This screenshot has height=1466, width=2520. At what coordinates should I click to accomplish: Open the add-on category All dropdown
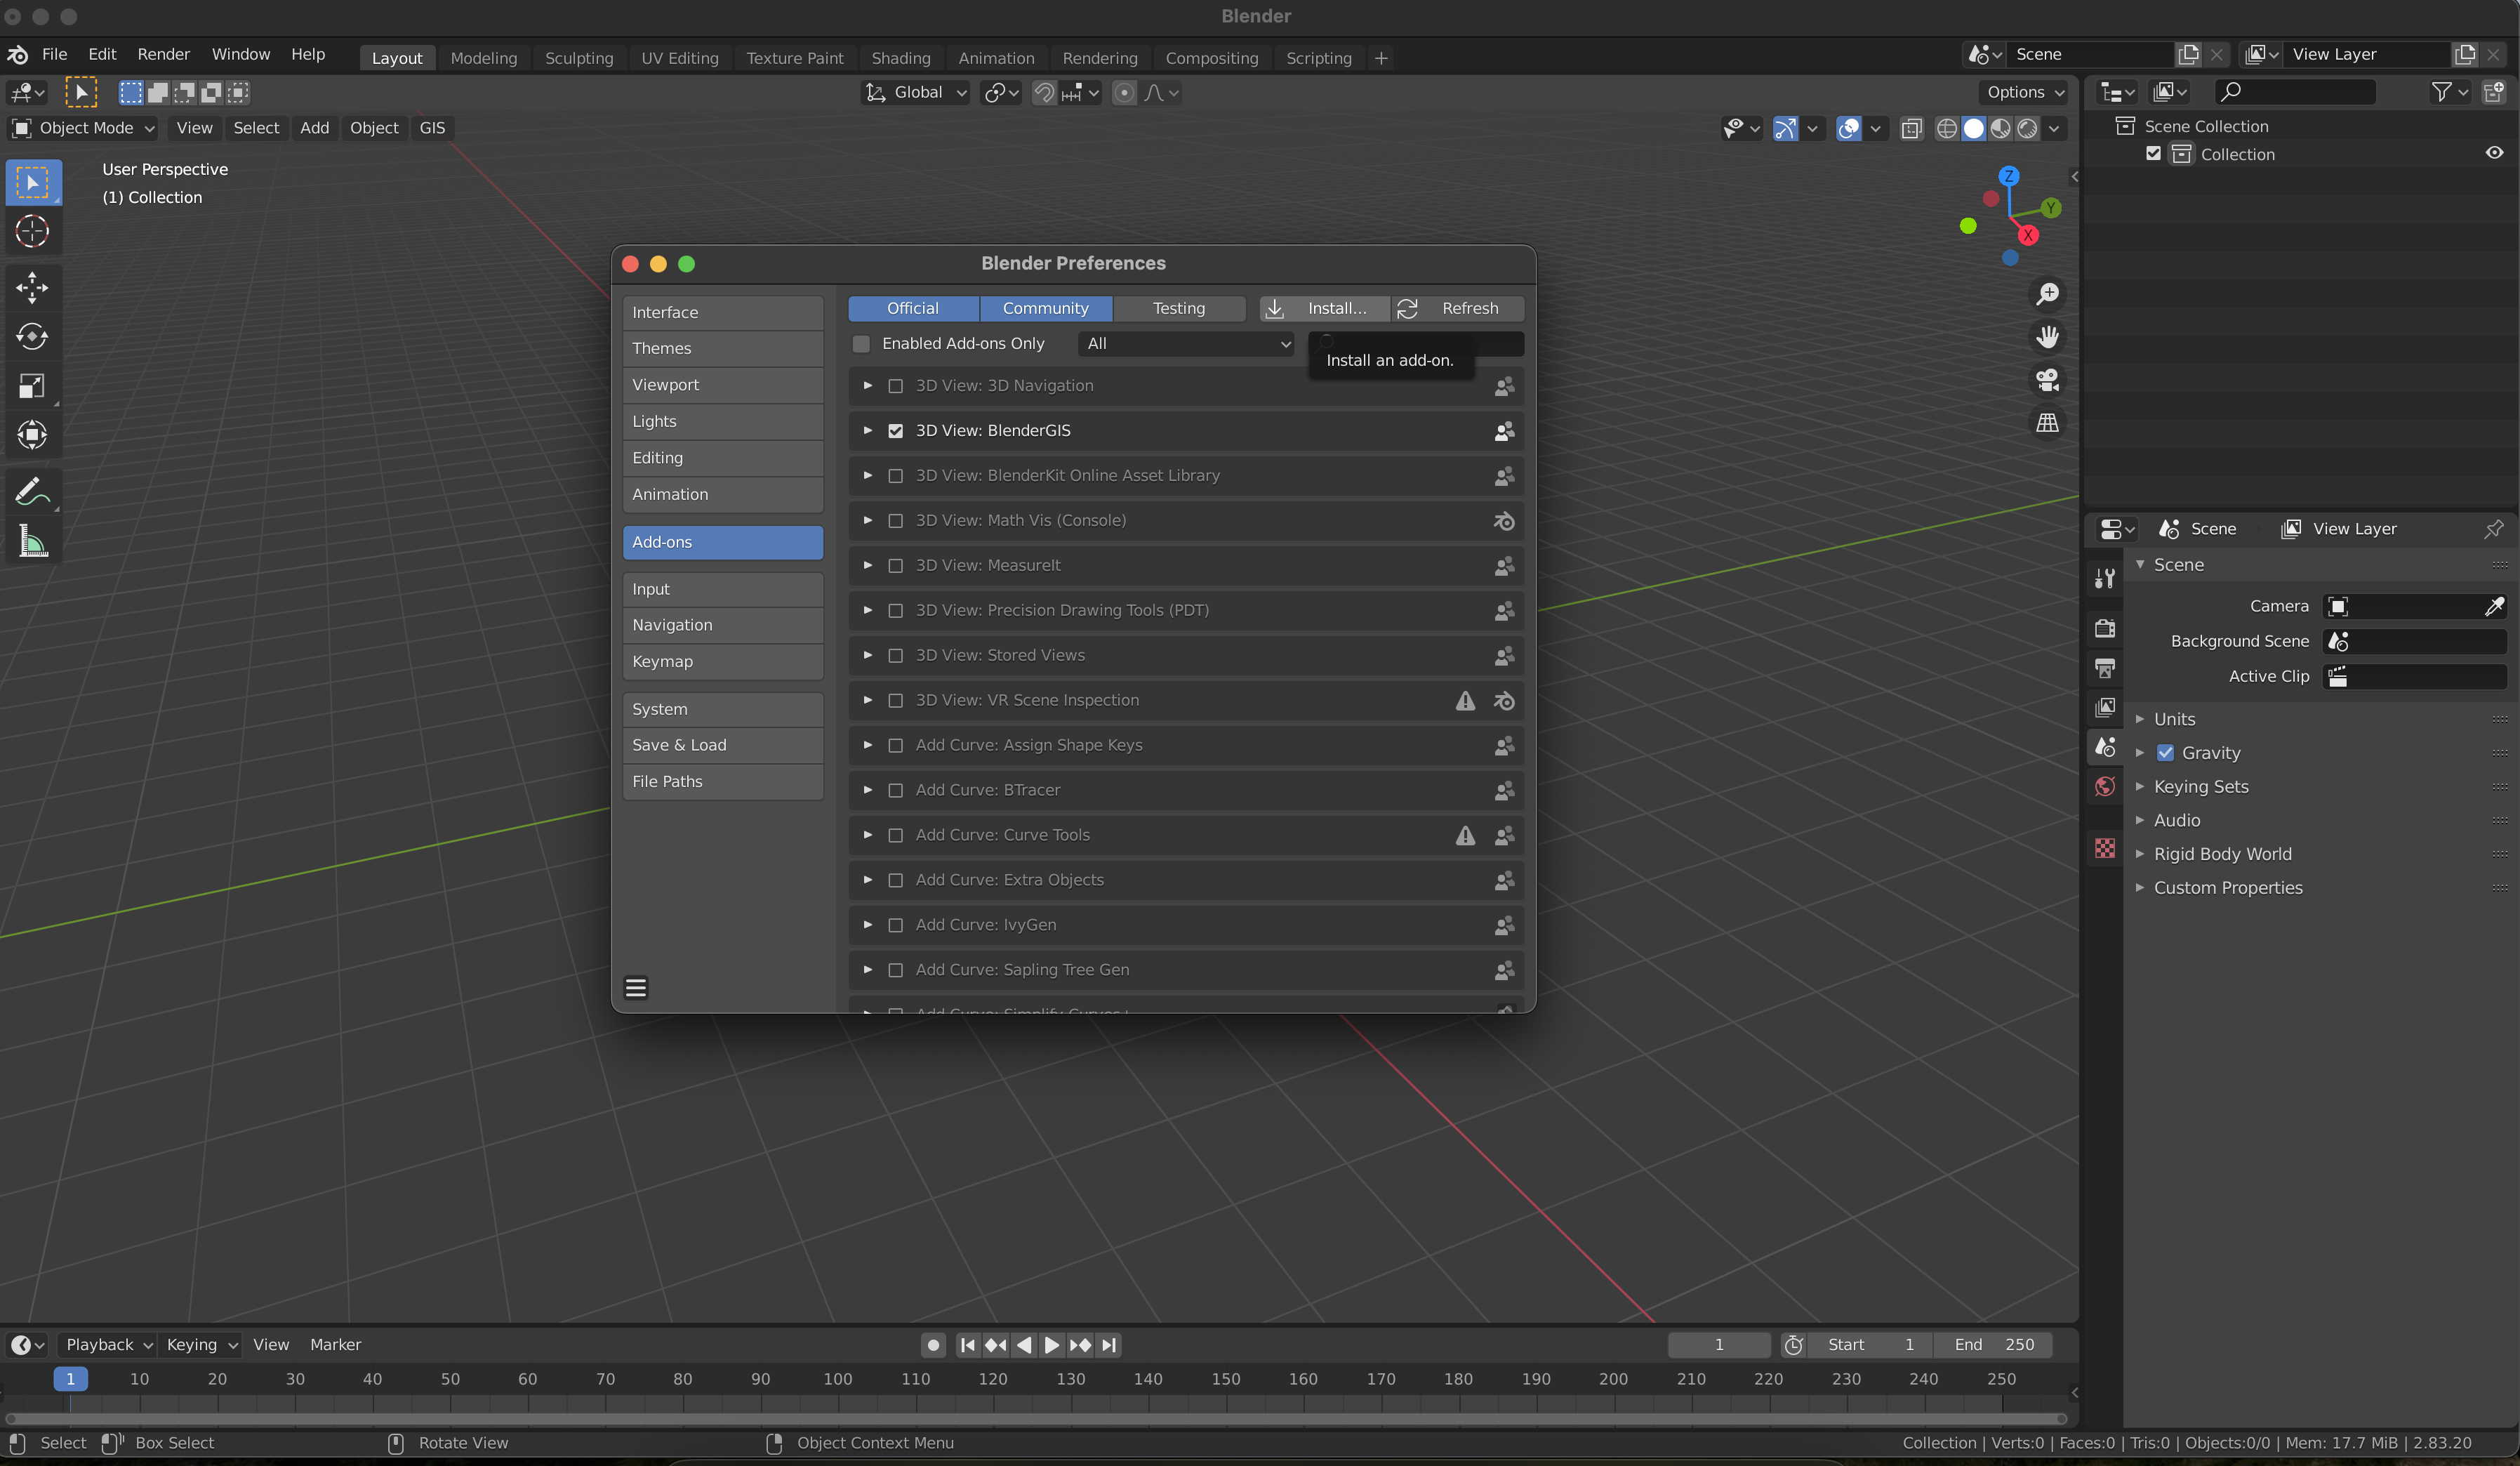(x=1186, y=344)
